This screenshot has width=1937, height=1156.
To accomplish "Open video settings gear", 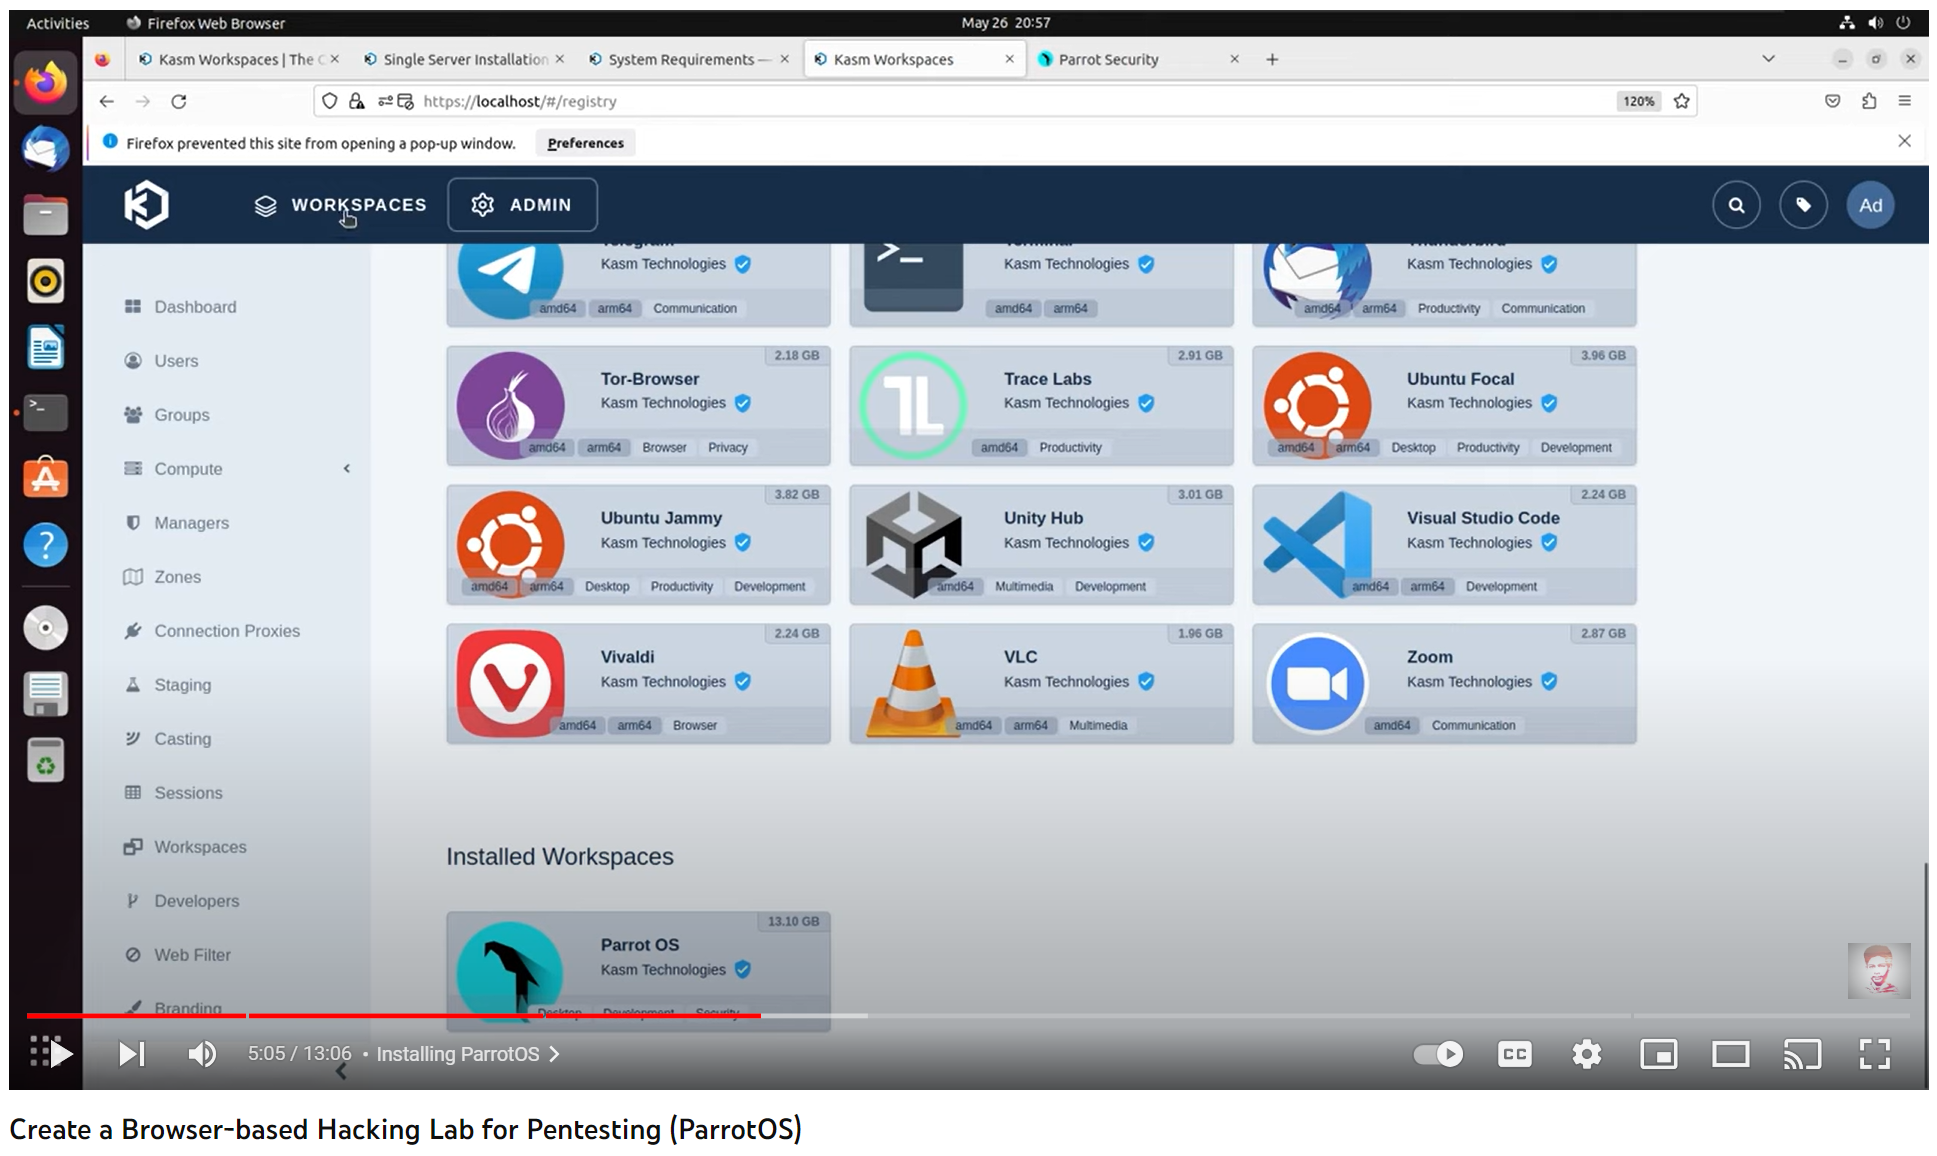I will [1586, 1054].
